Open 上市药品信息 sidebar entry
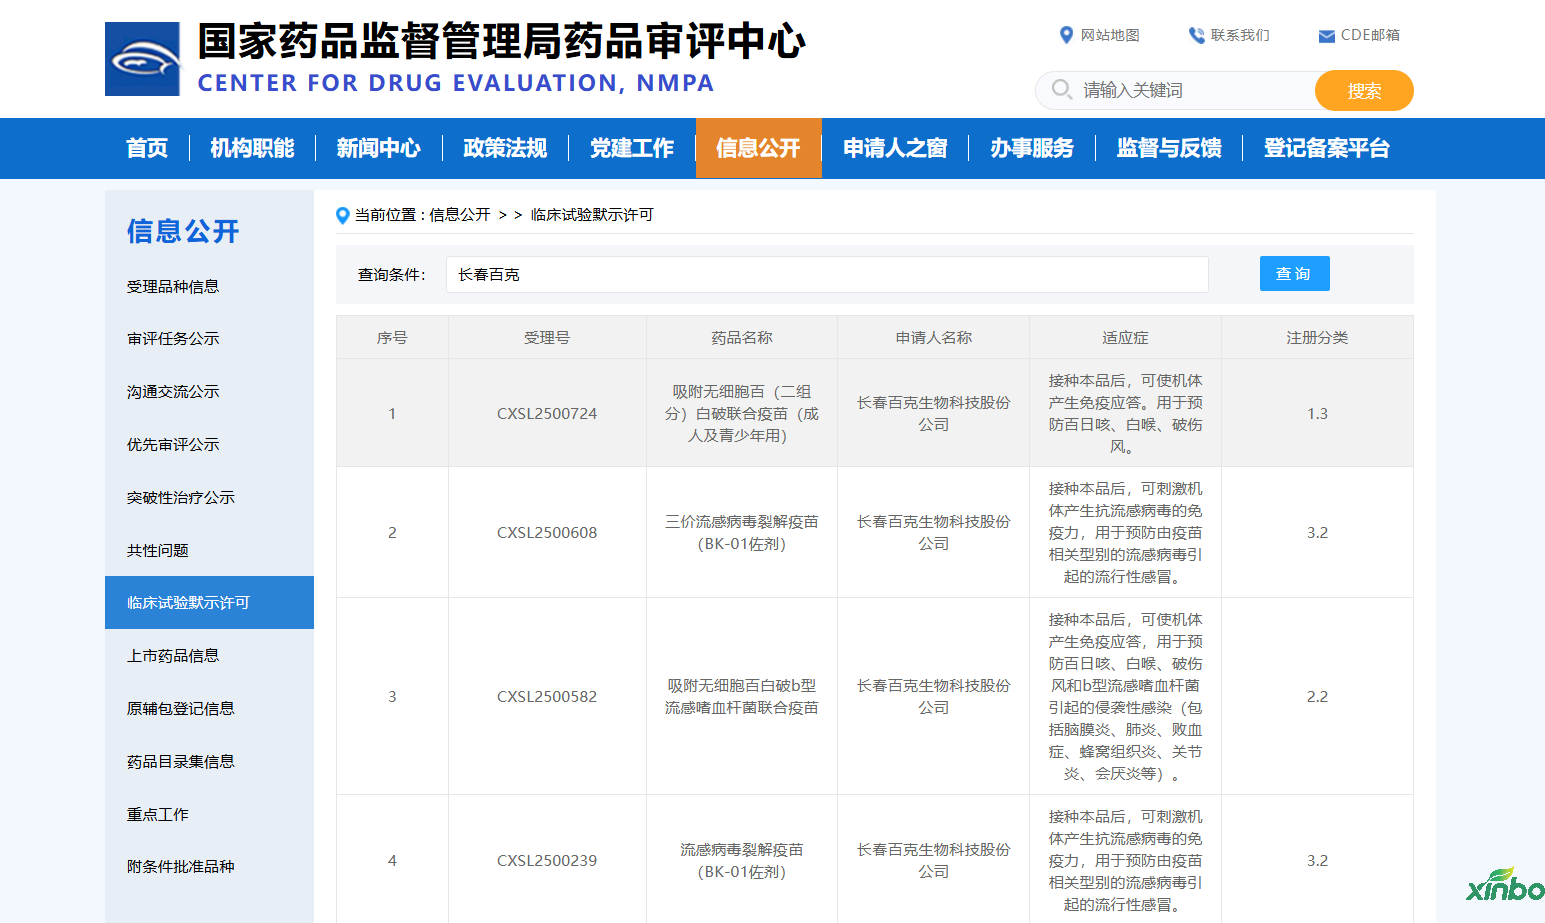The height and width of the screenshot is (923, 1545). [x=173, y=656]
